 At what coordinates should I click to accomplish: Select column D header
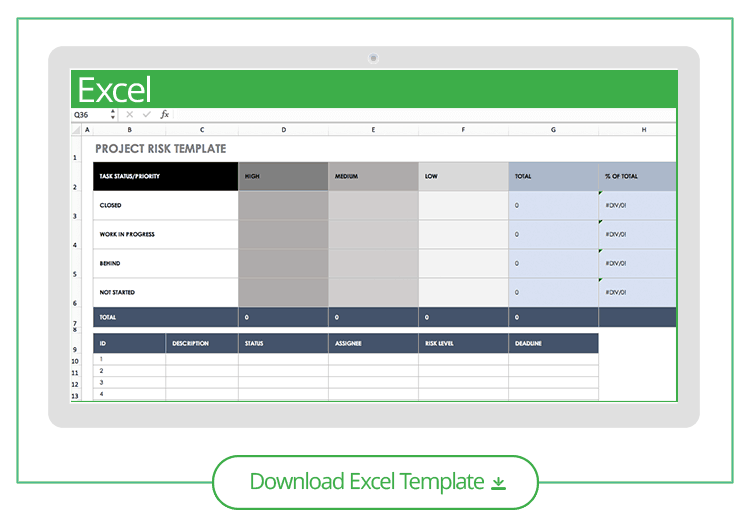tap(284, 129)
